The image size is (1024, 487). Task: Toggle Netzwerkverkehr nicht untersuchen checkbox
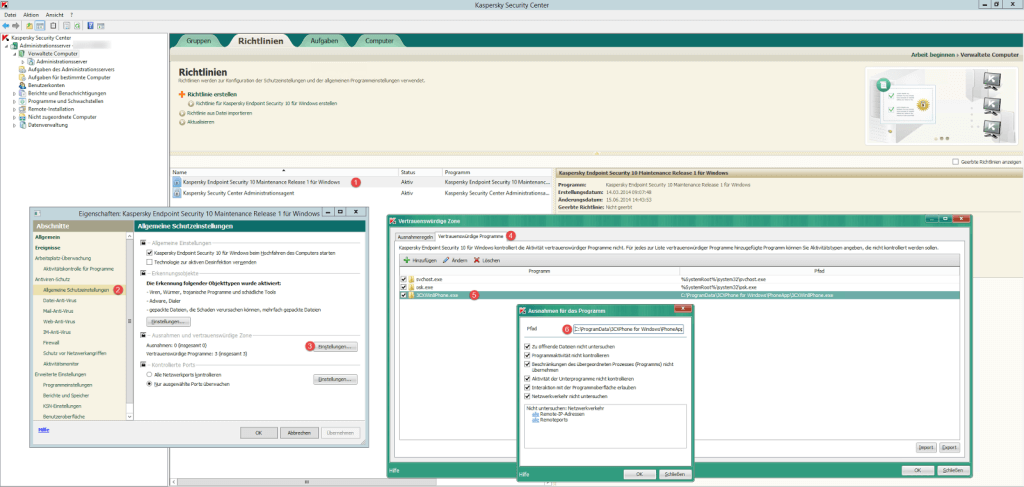tap(528, 396)
